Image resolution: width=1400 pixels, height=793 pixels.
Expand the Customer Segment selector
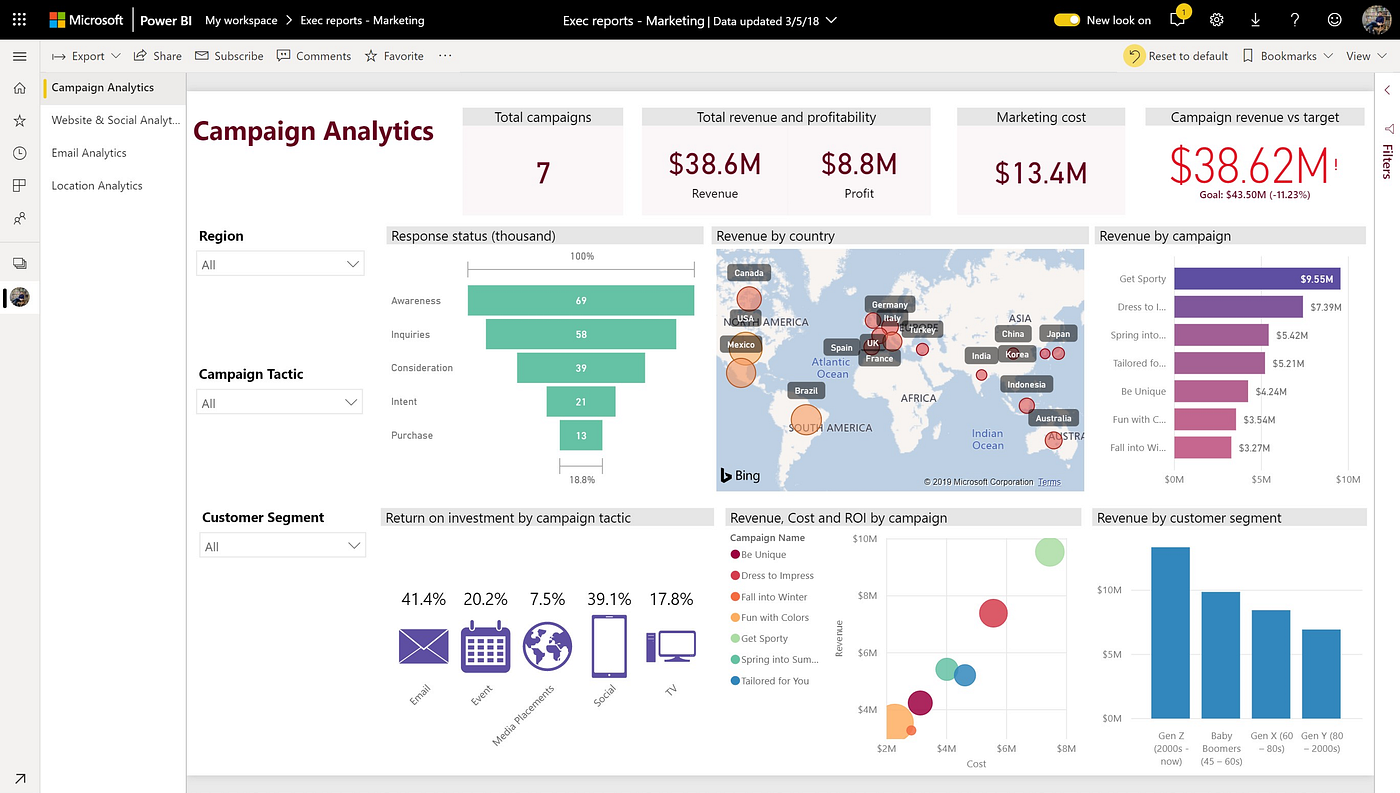tap(282, 544)
